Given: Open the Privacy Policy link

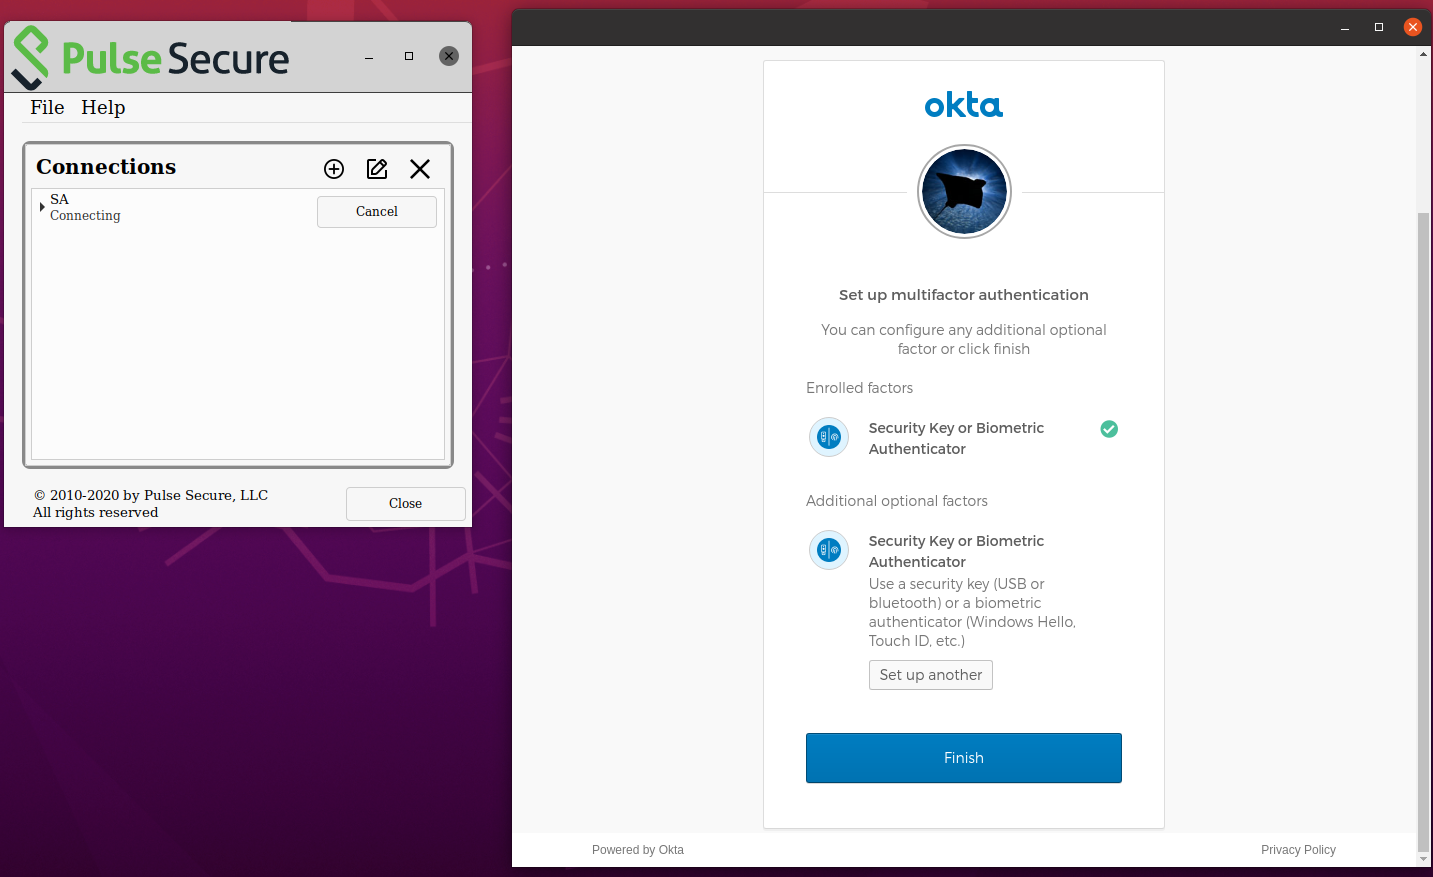Looking at the screenshot, I should (1298, 850).
